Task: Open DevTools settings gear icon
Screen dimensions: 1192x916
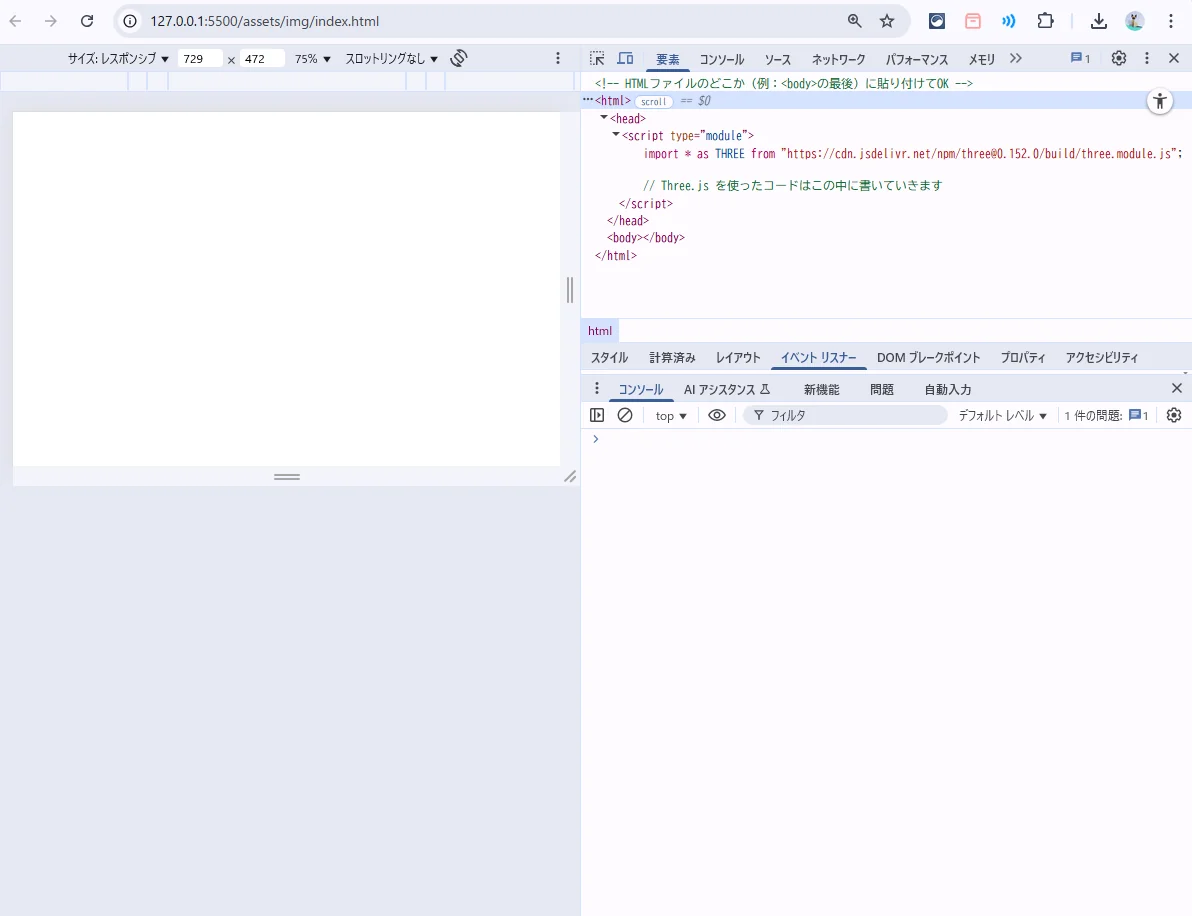Action: coord(1119,59)
